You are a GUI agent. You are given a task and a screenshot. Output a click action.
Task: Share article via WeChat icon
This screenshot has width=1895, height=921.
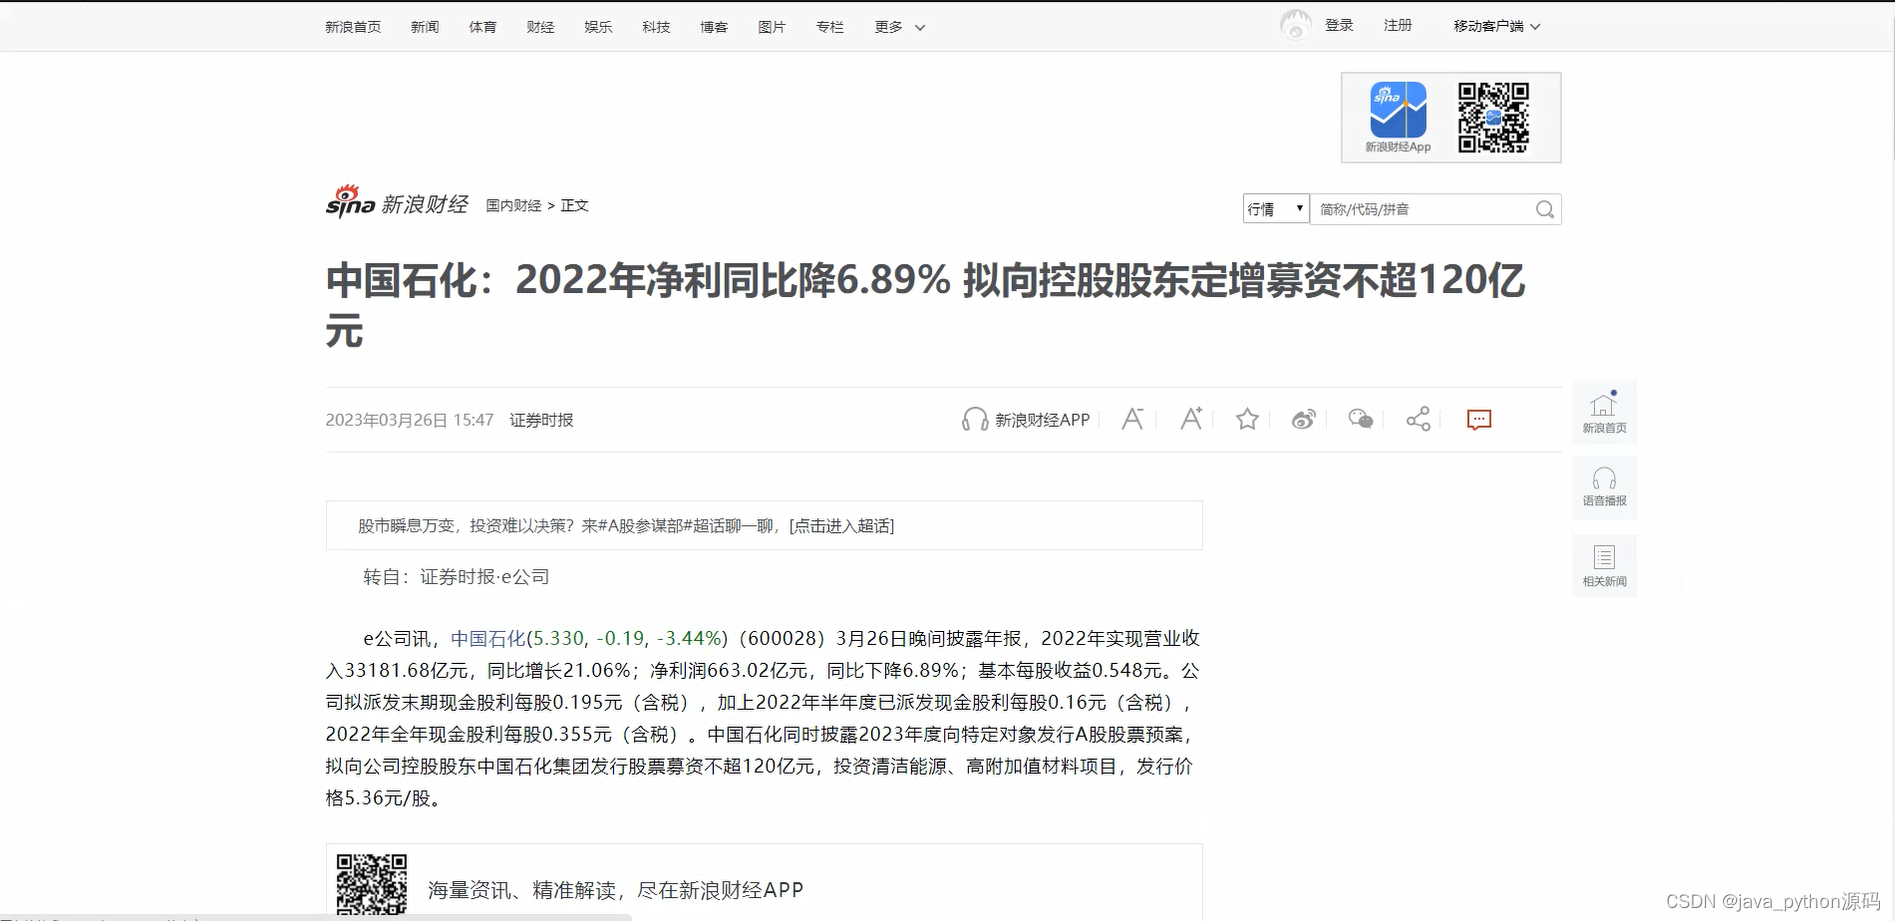(x=1360, y=419)
